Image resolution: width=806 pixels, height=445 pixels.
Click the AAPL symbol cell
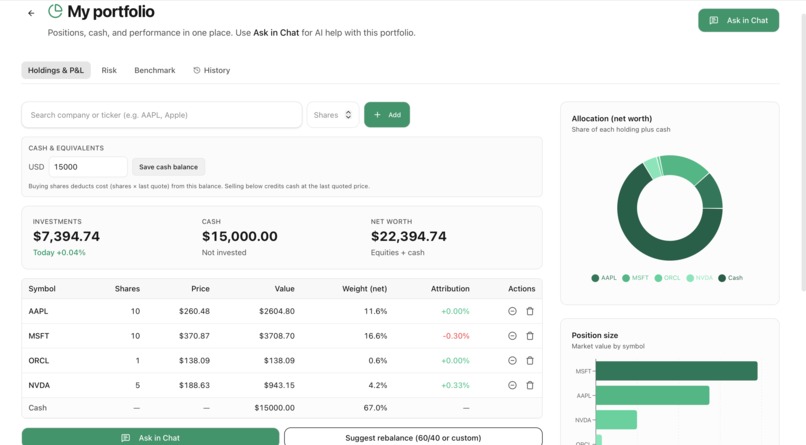pos(38,311)
